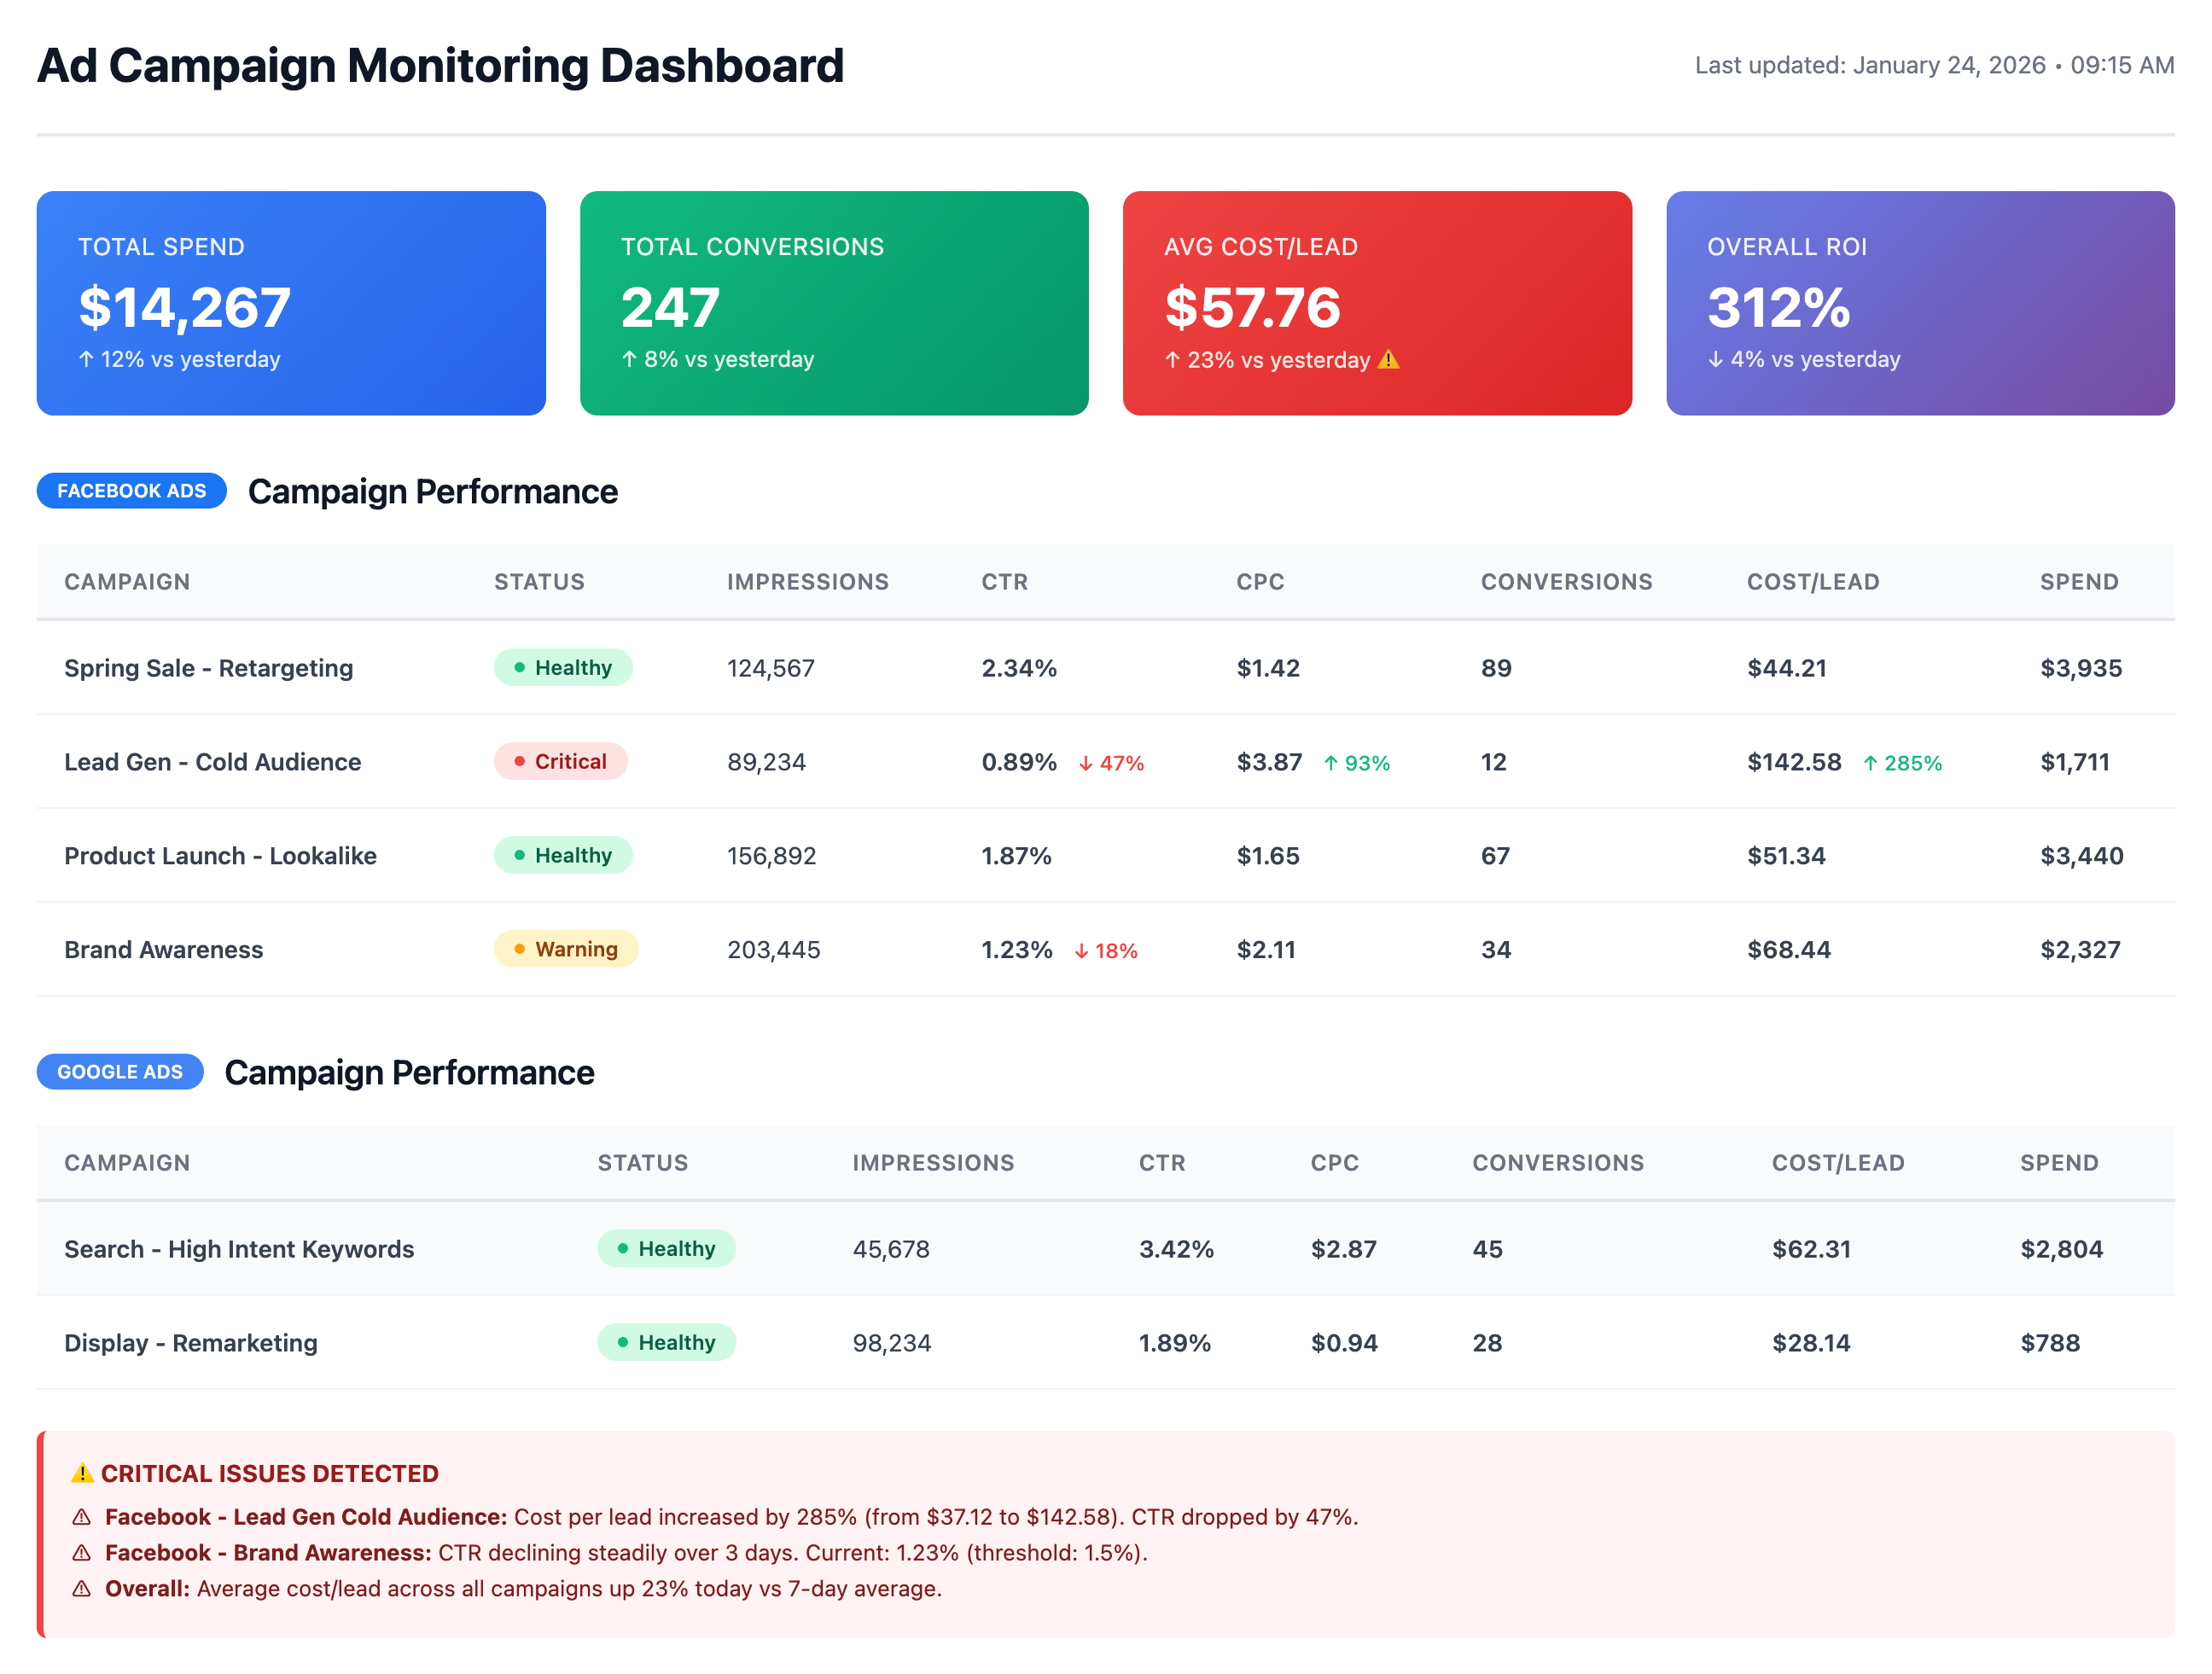Click the alert icon next to Brand Awareness issue
The width and height of the screenshot is (2212, 1674).
point(81,1553)
